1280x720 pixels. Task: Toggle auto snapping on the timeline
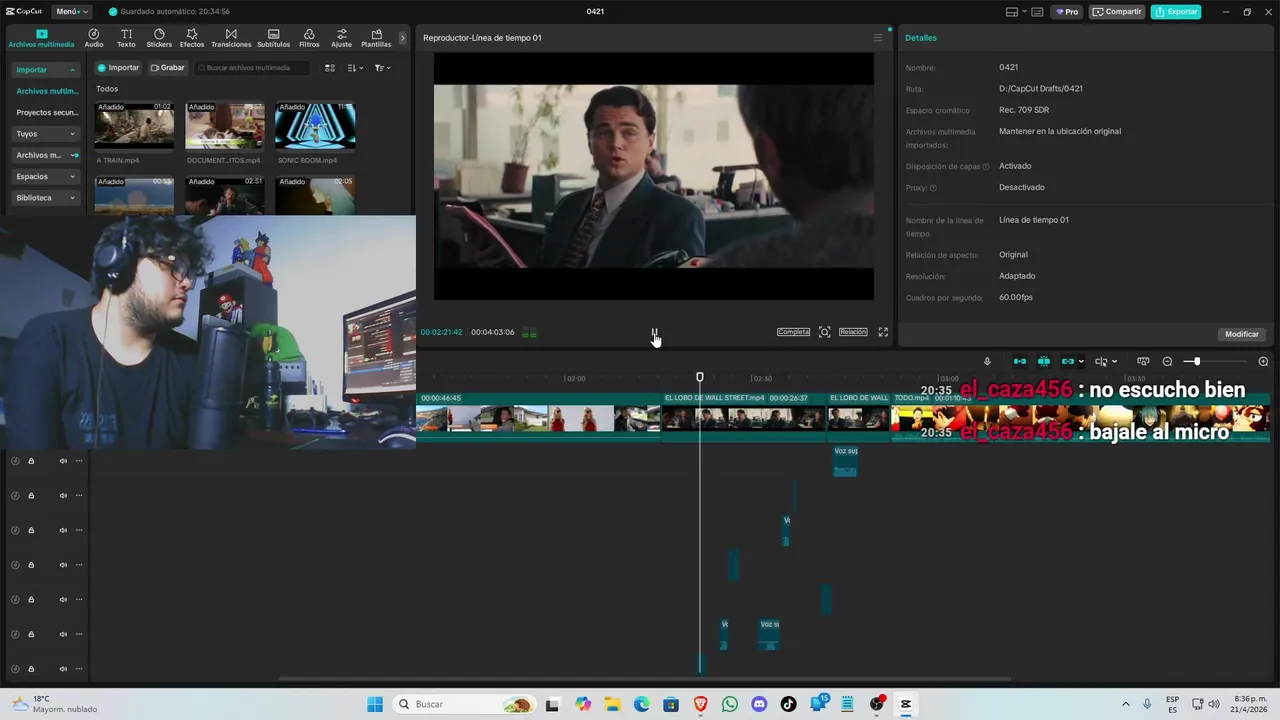(x=1044, y=362)
